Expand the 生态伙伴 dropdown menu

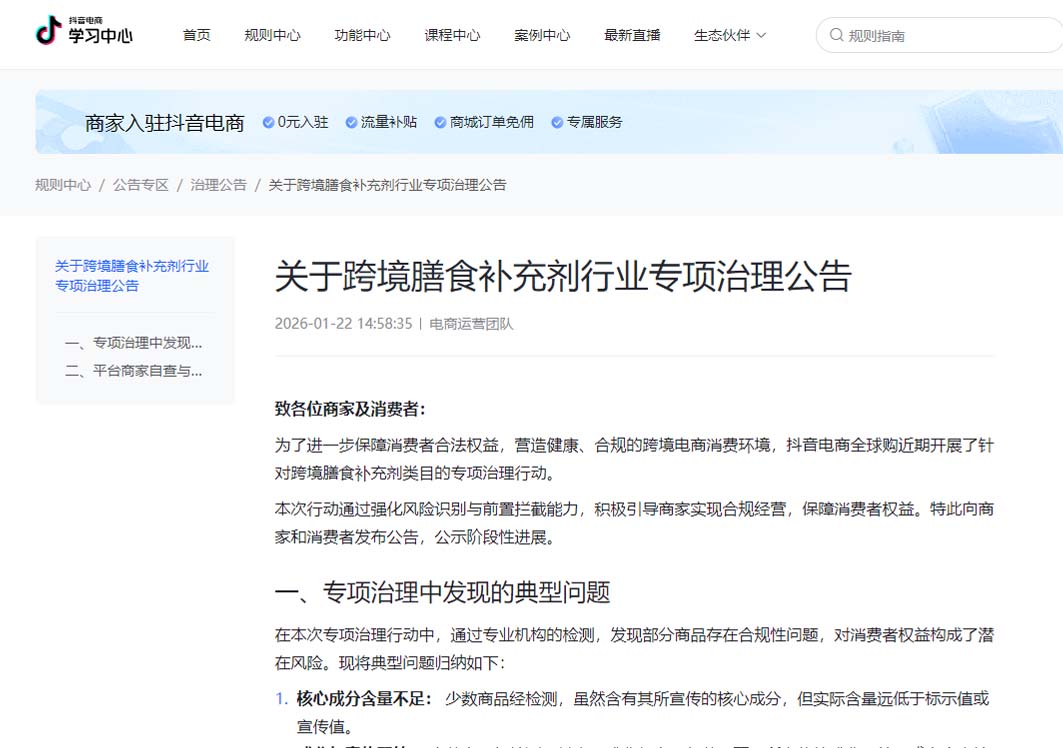[722, 33]
